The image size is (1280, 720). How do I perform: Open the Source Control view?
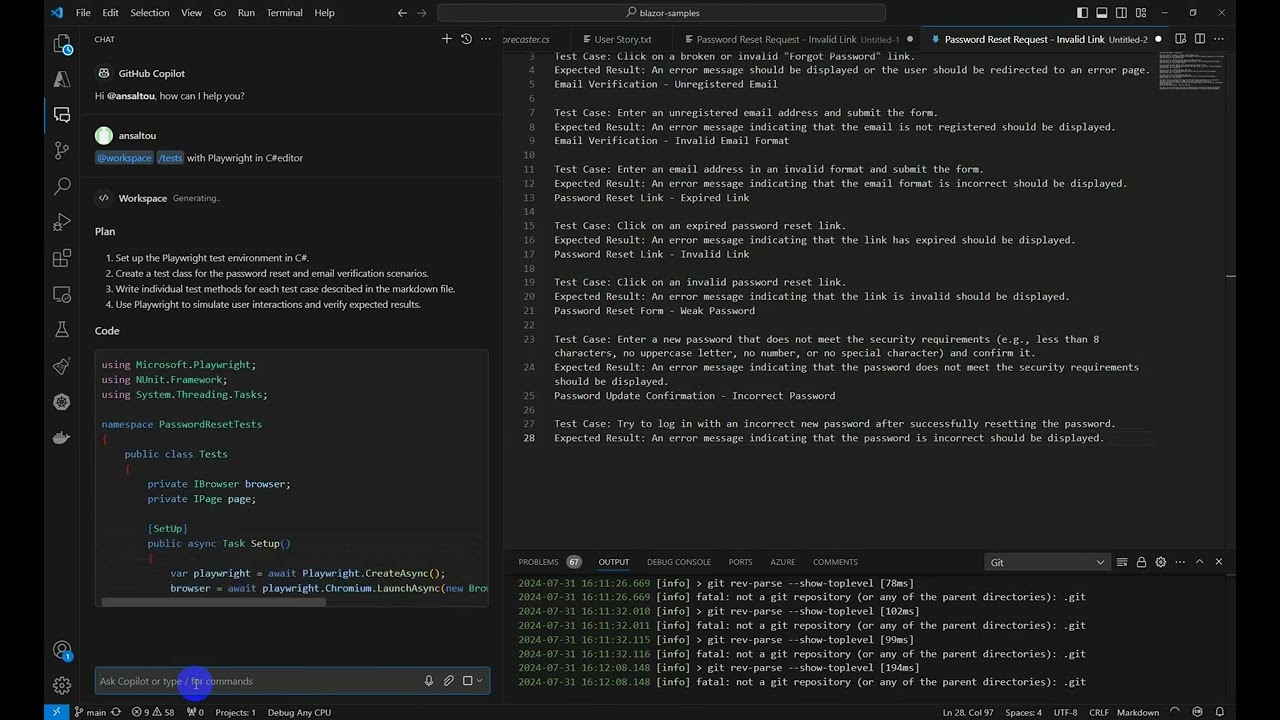[62, 150]
